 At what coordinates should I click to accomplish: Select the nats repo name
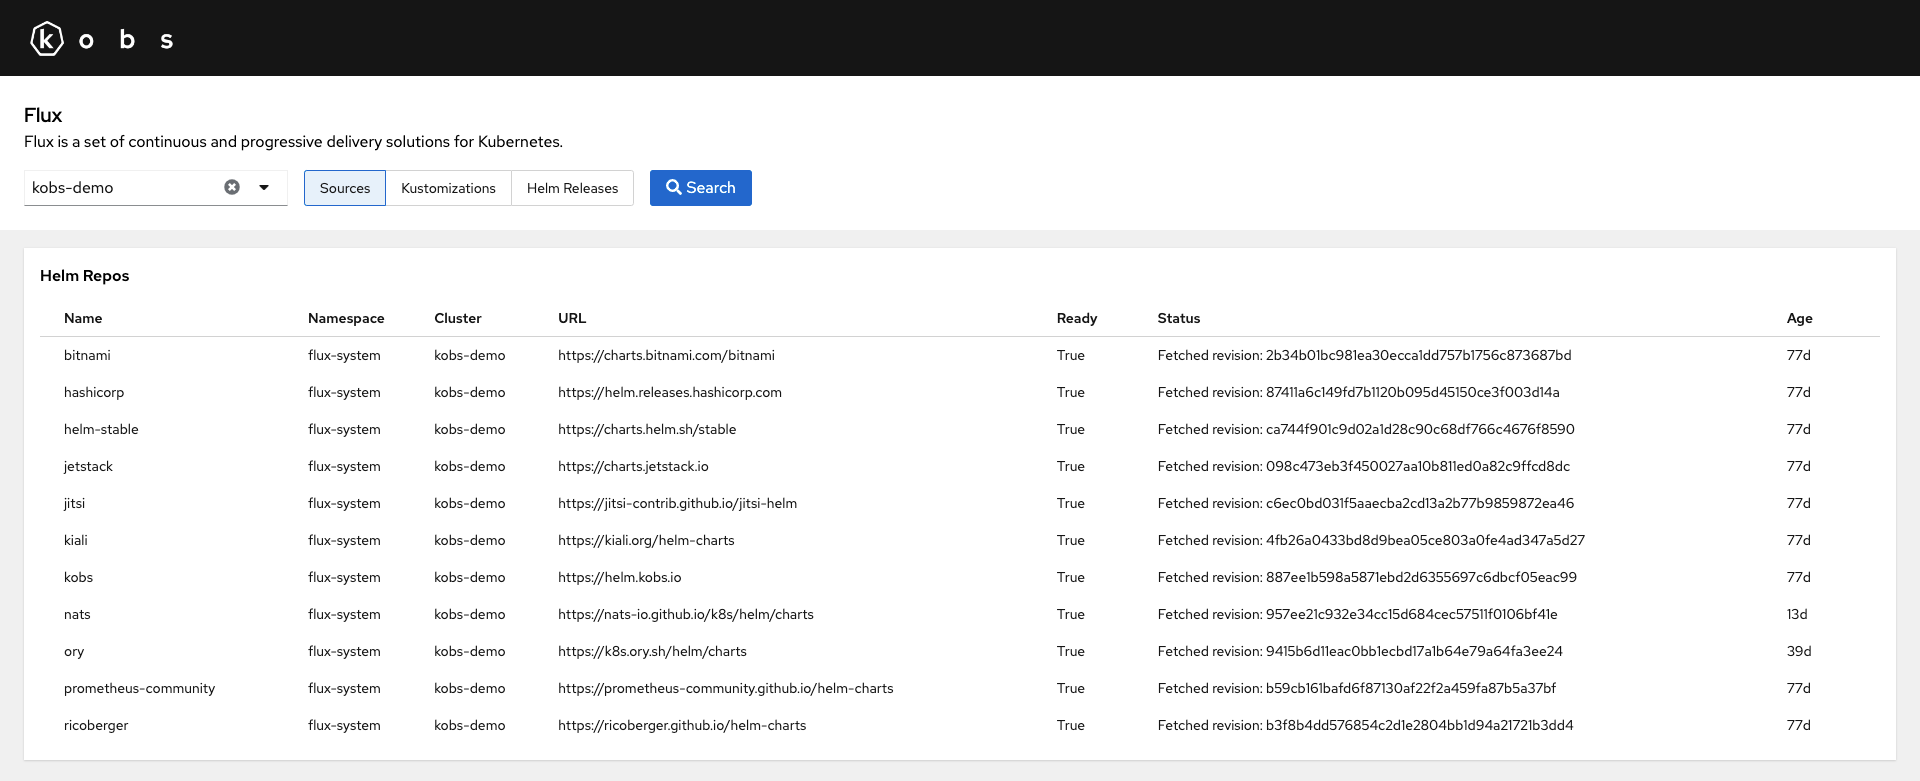pyautogui.click(x=77, y=614)
